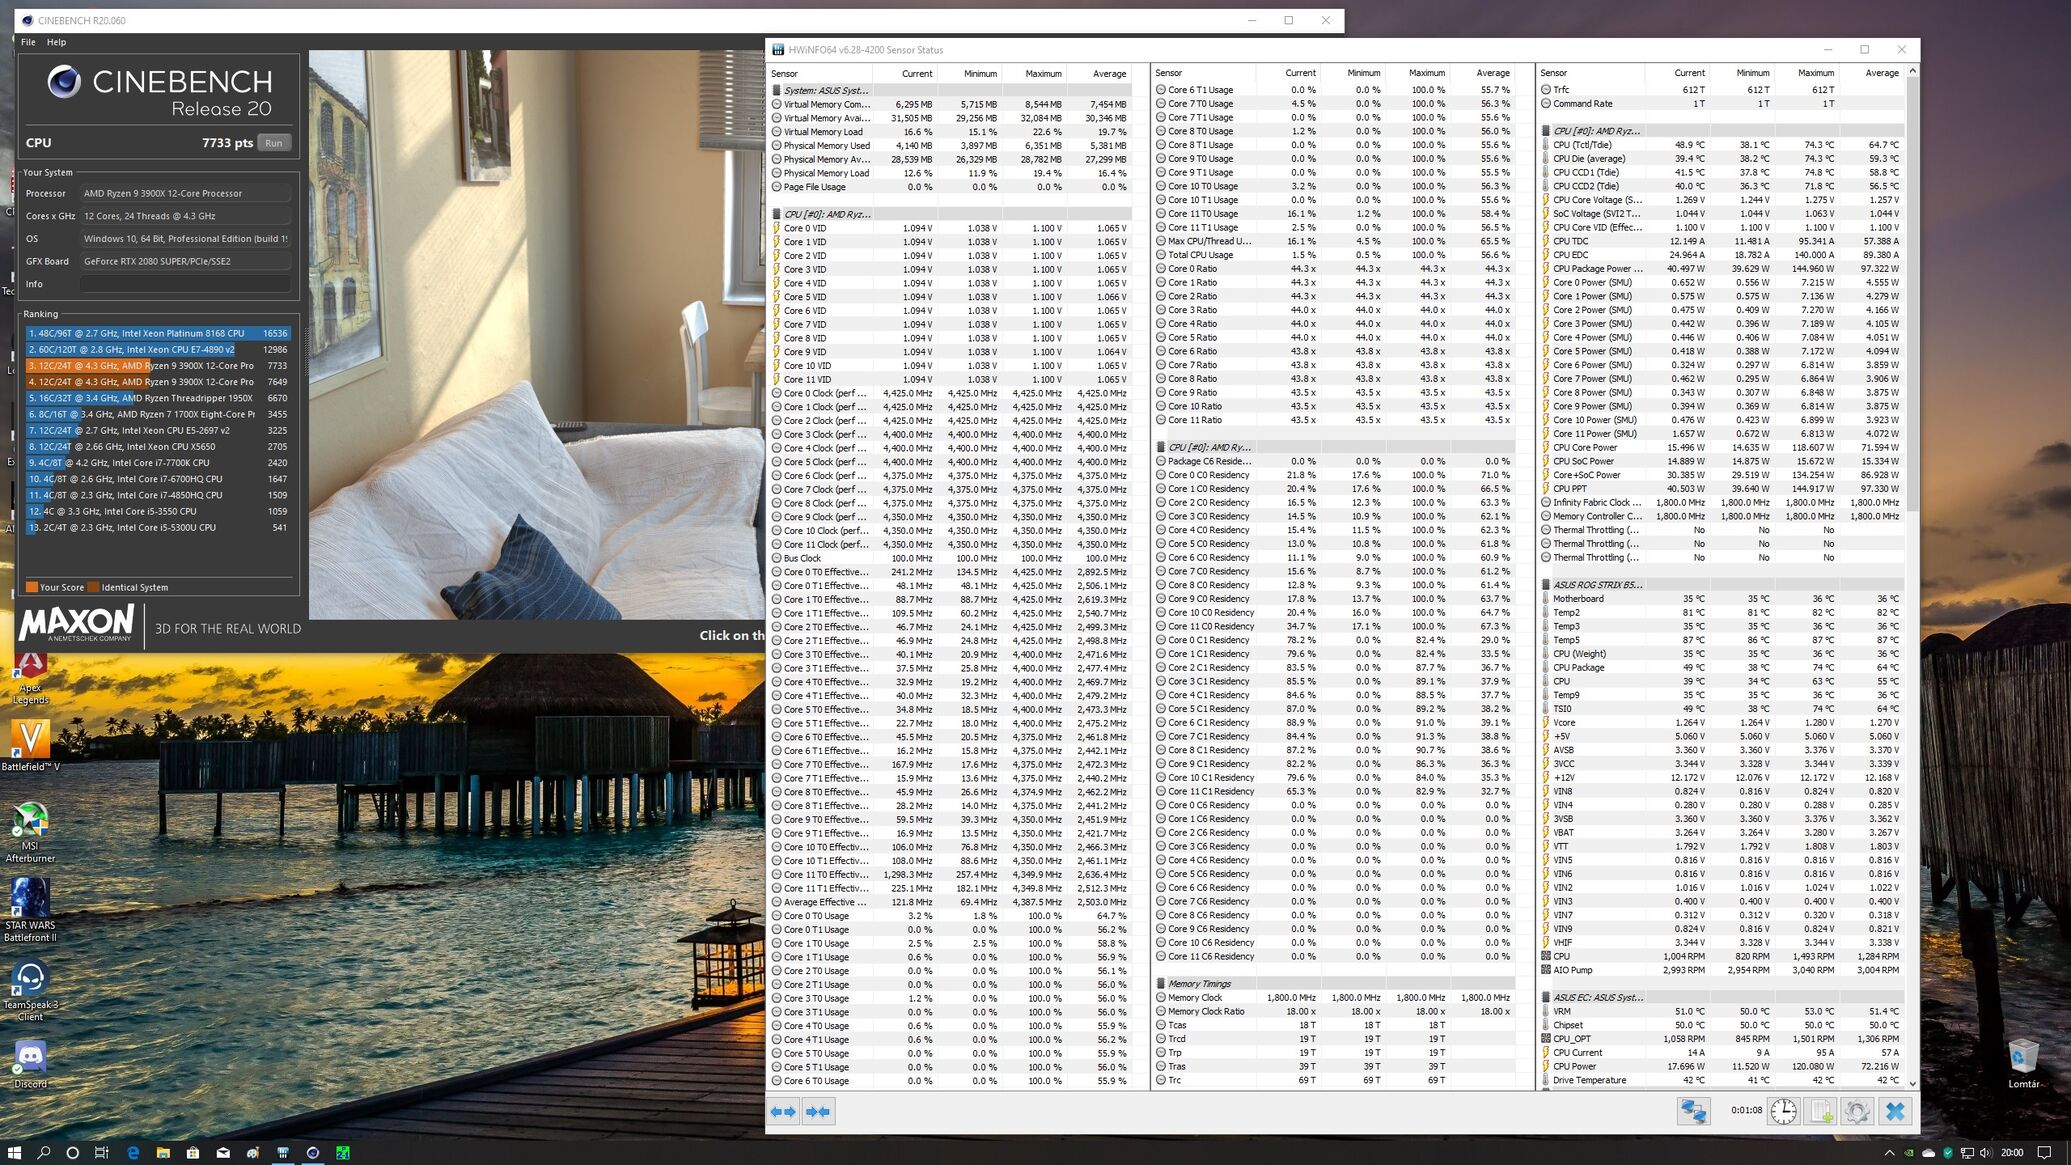Click the volume speaker tray icon
Screen dimensions: 2071x1165
pyautogui.click(x=1985, y=1152)
